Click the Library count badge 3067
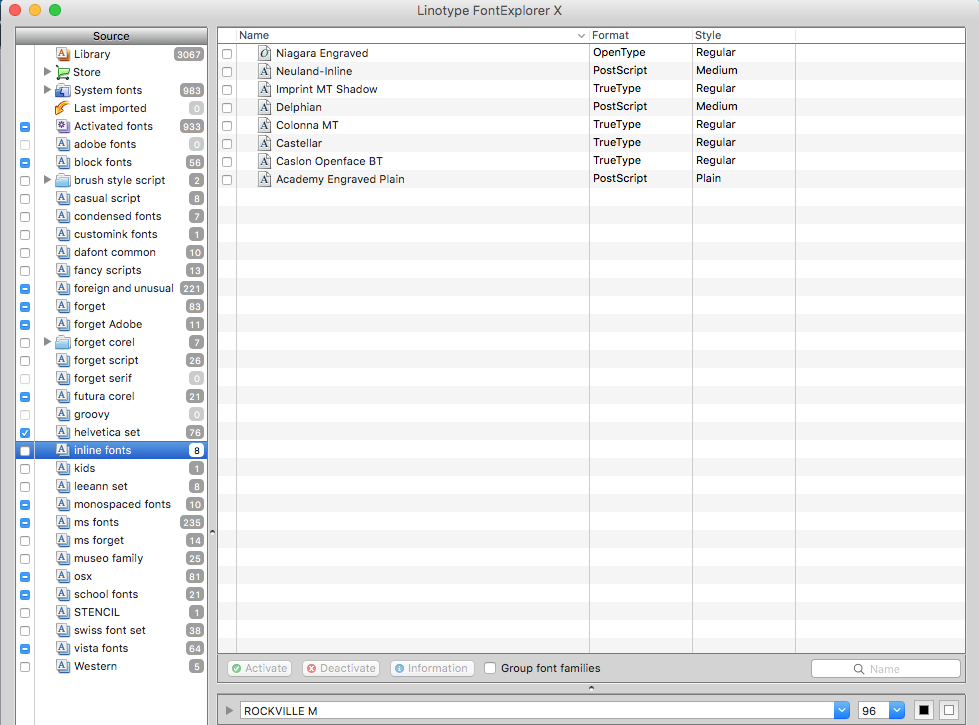The image size is (979, 725). pyautogui.click(x=189, y=54)
